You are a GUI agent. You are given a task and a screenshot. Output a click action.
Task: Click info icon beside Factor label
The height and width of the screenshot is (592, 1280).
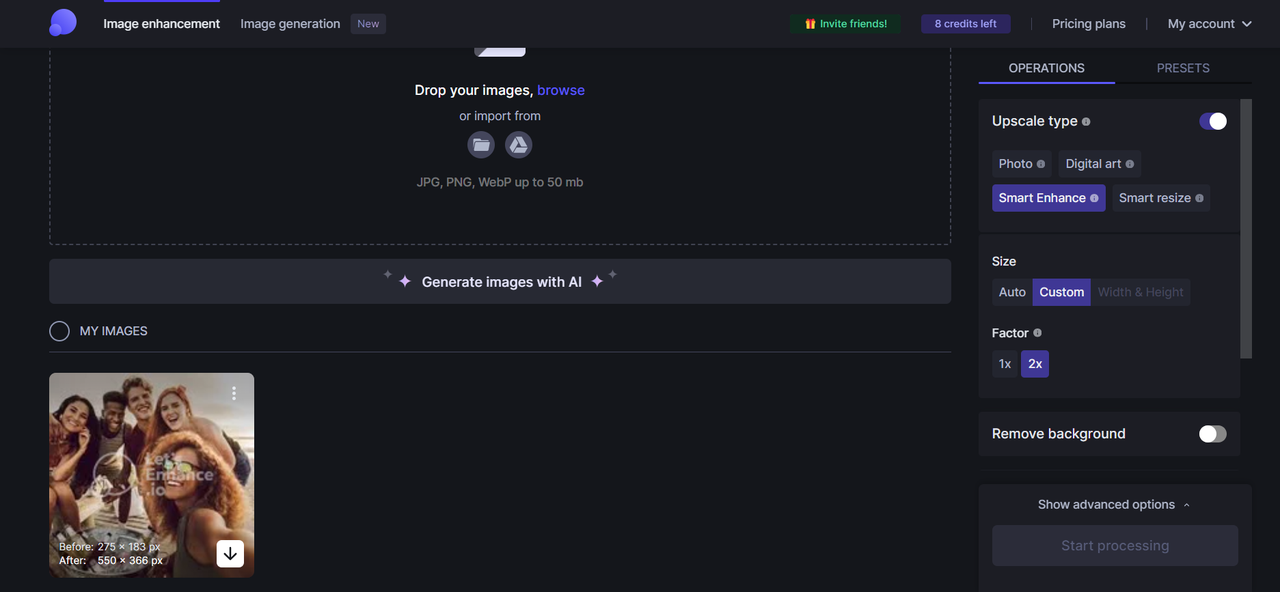click(x=1037, y=333)
